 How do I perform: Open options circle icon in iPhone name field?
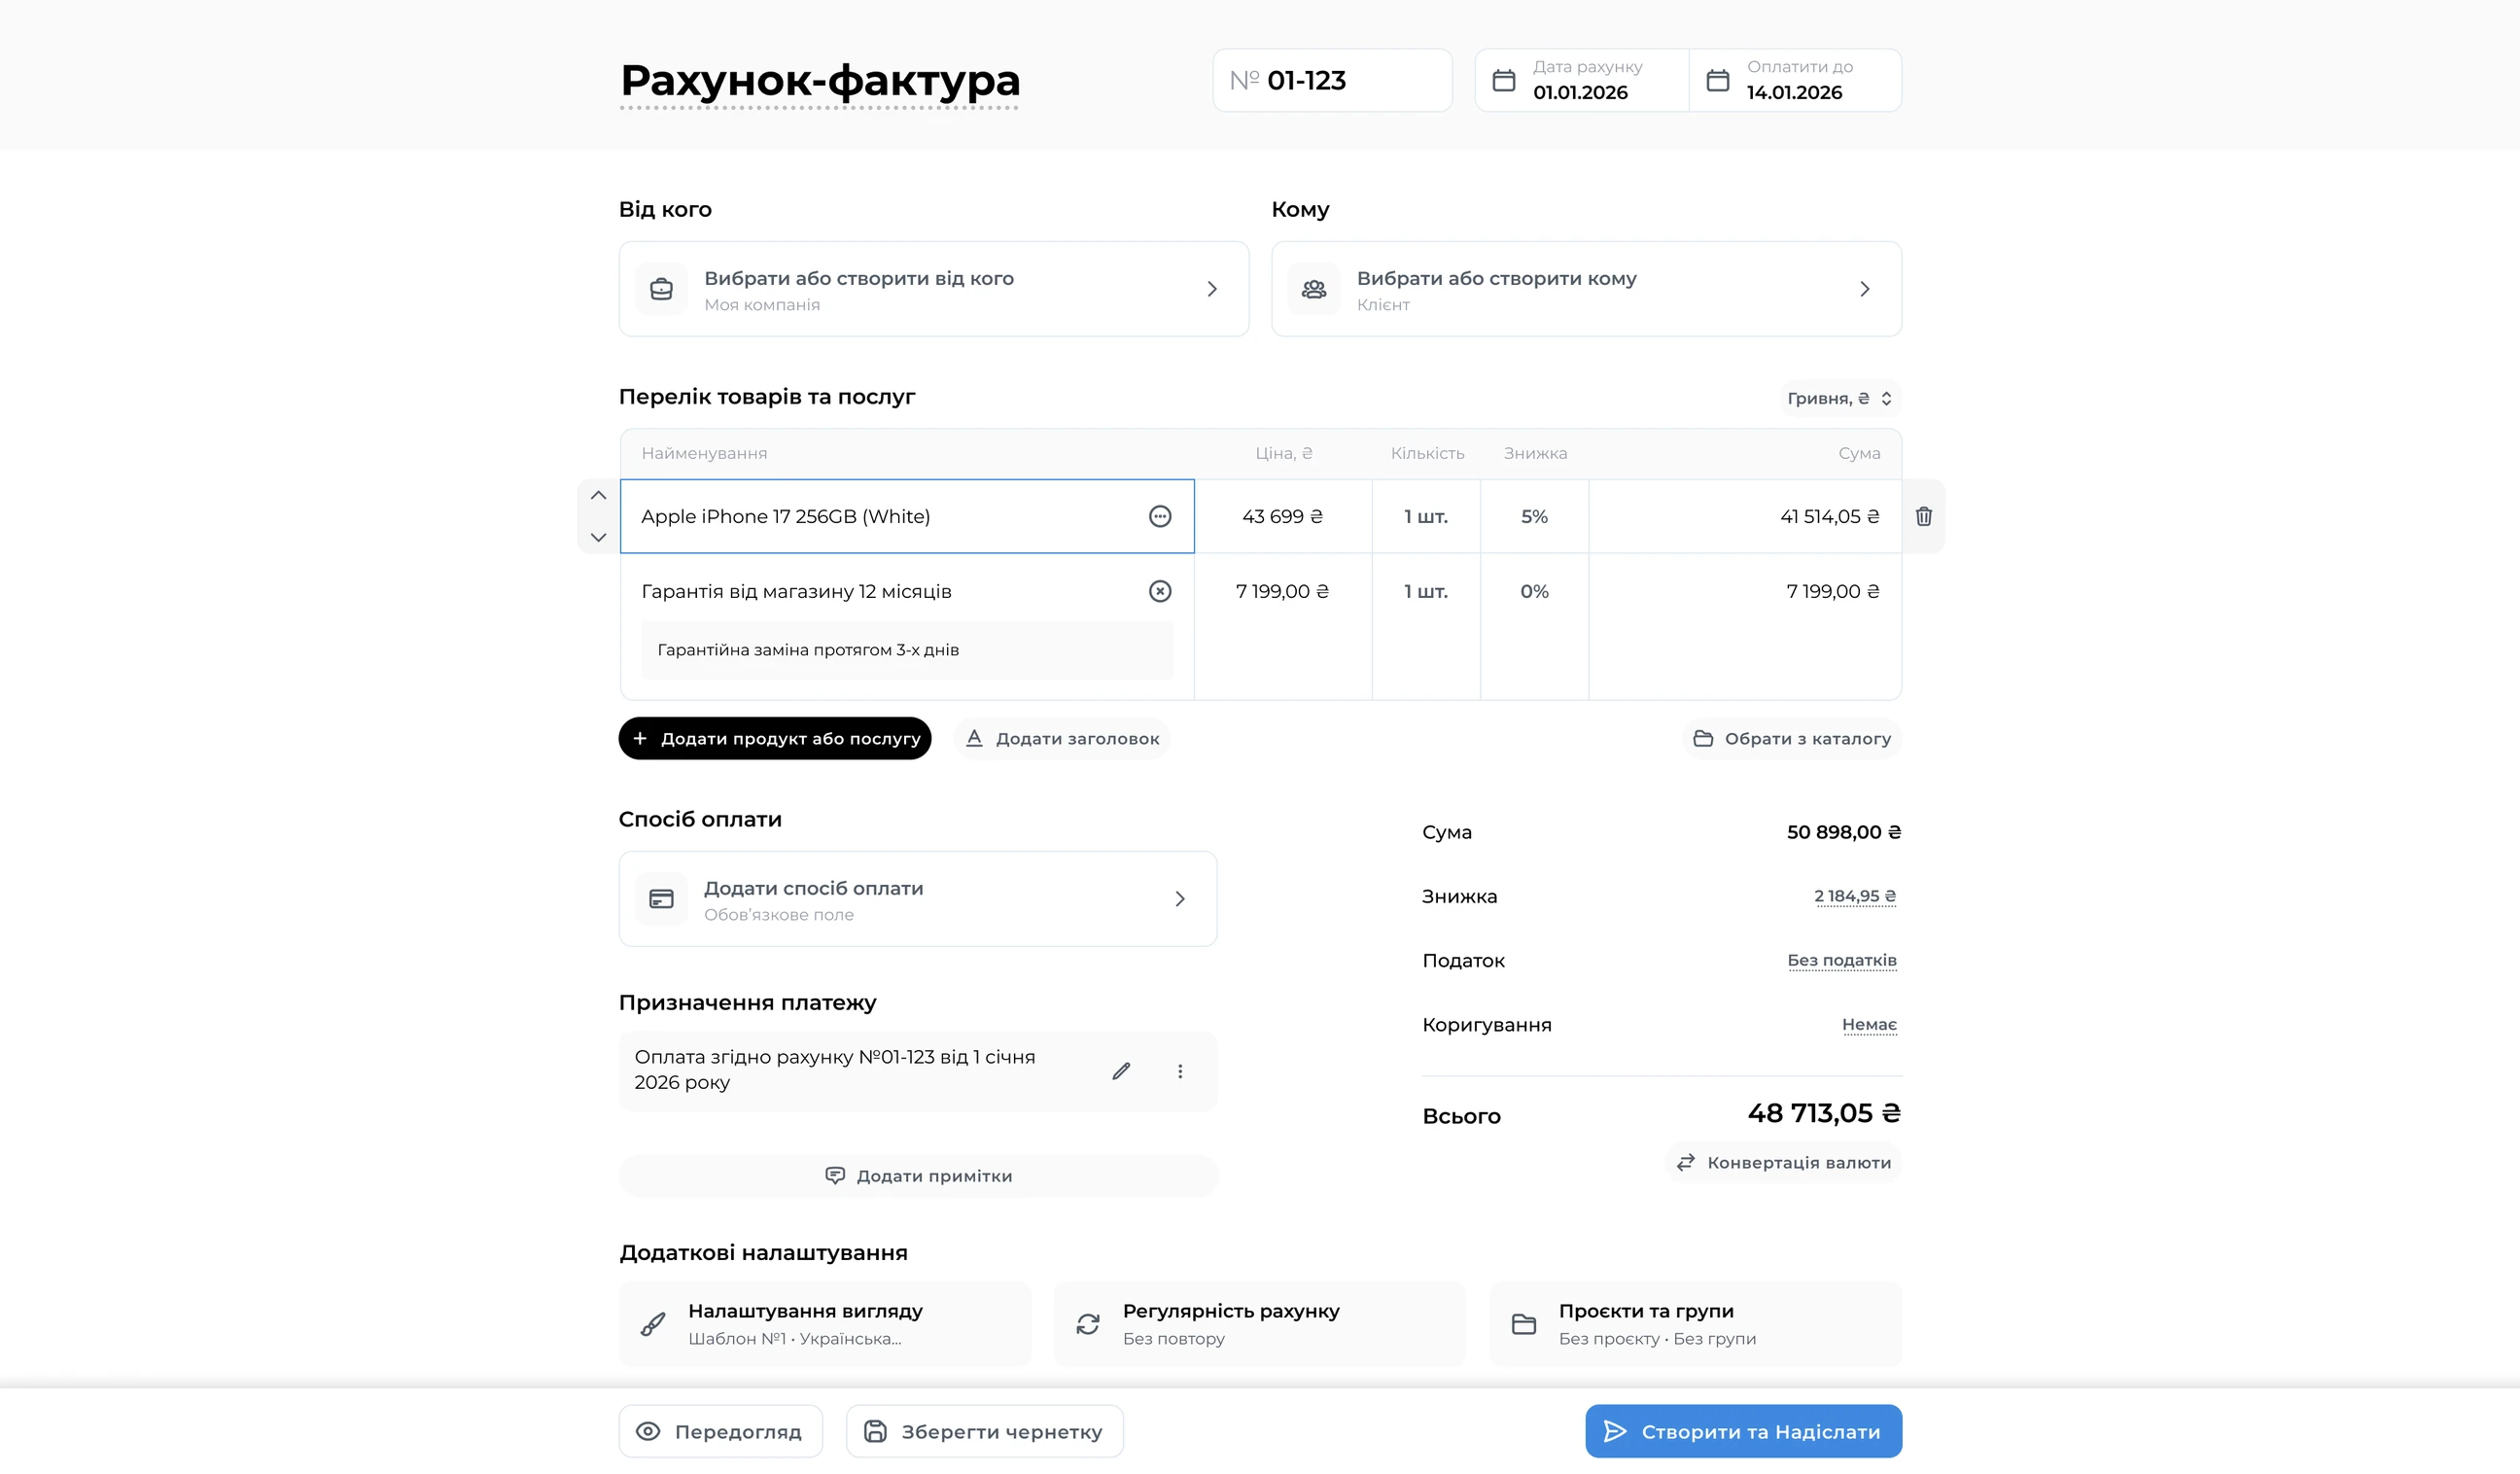point(1160,516)
